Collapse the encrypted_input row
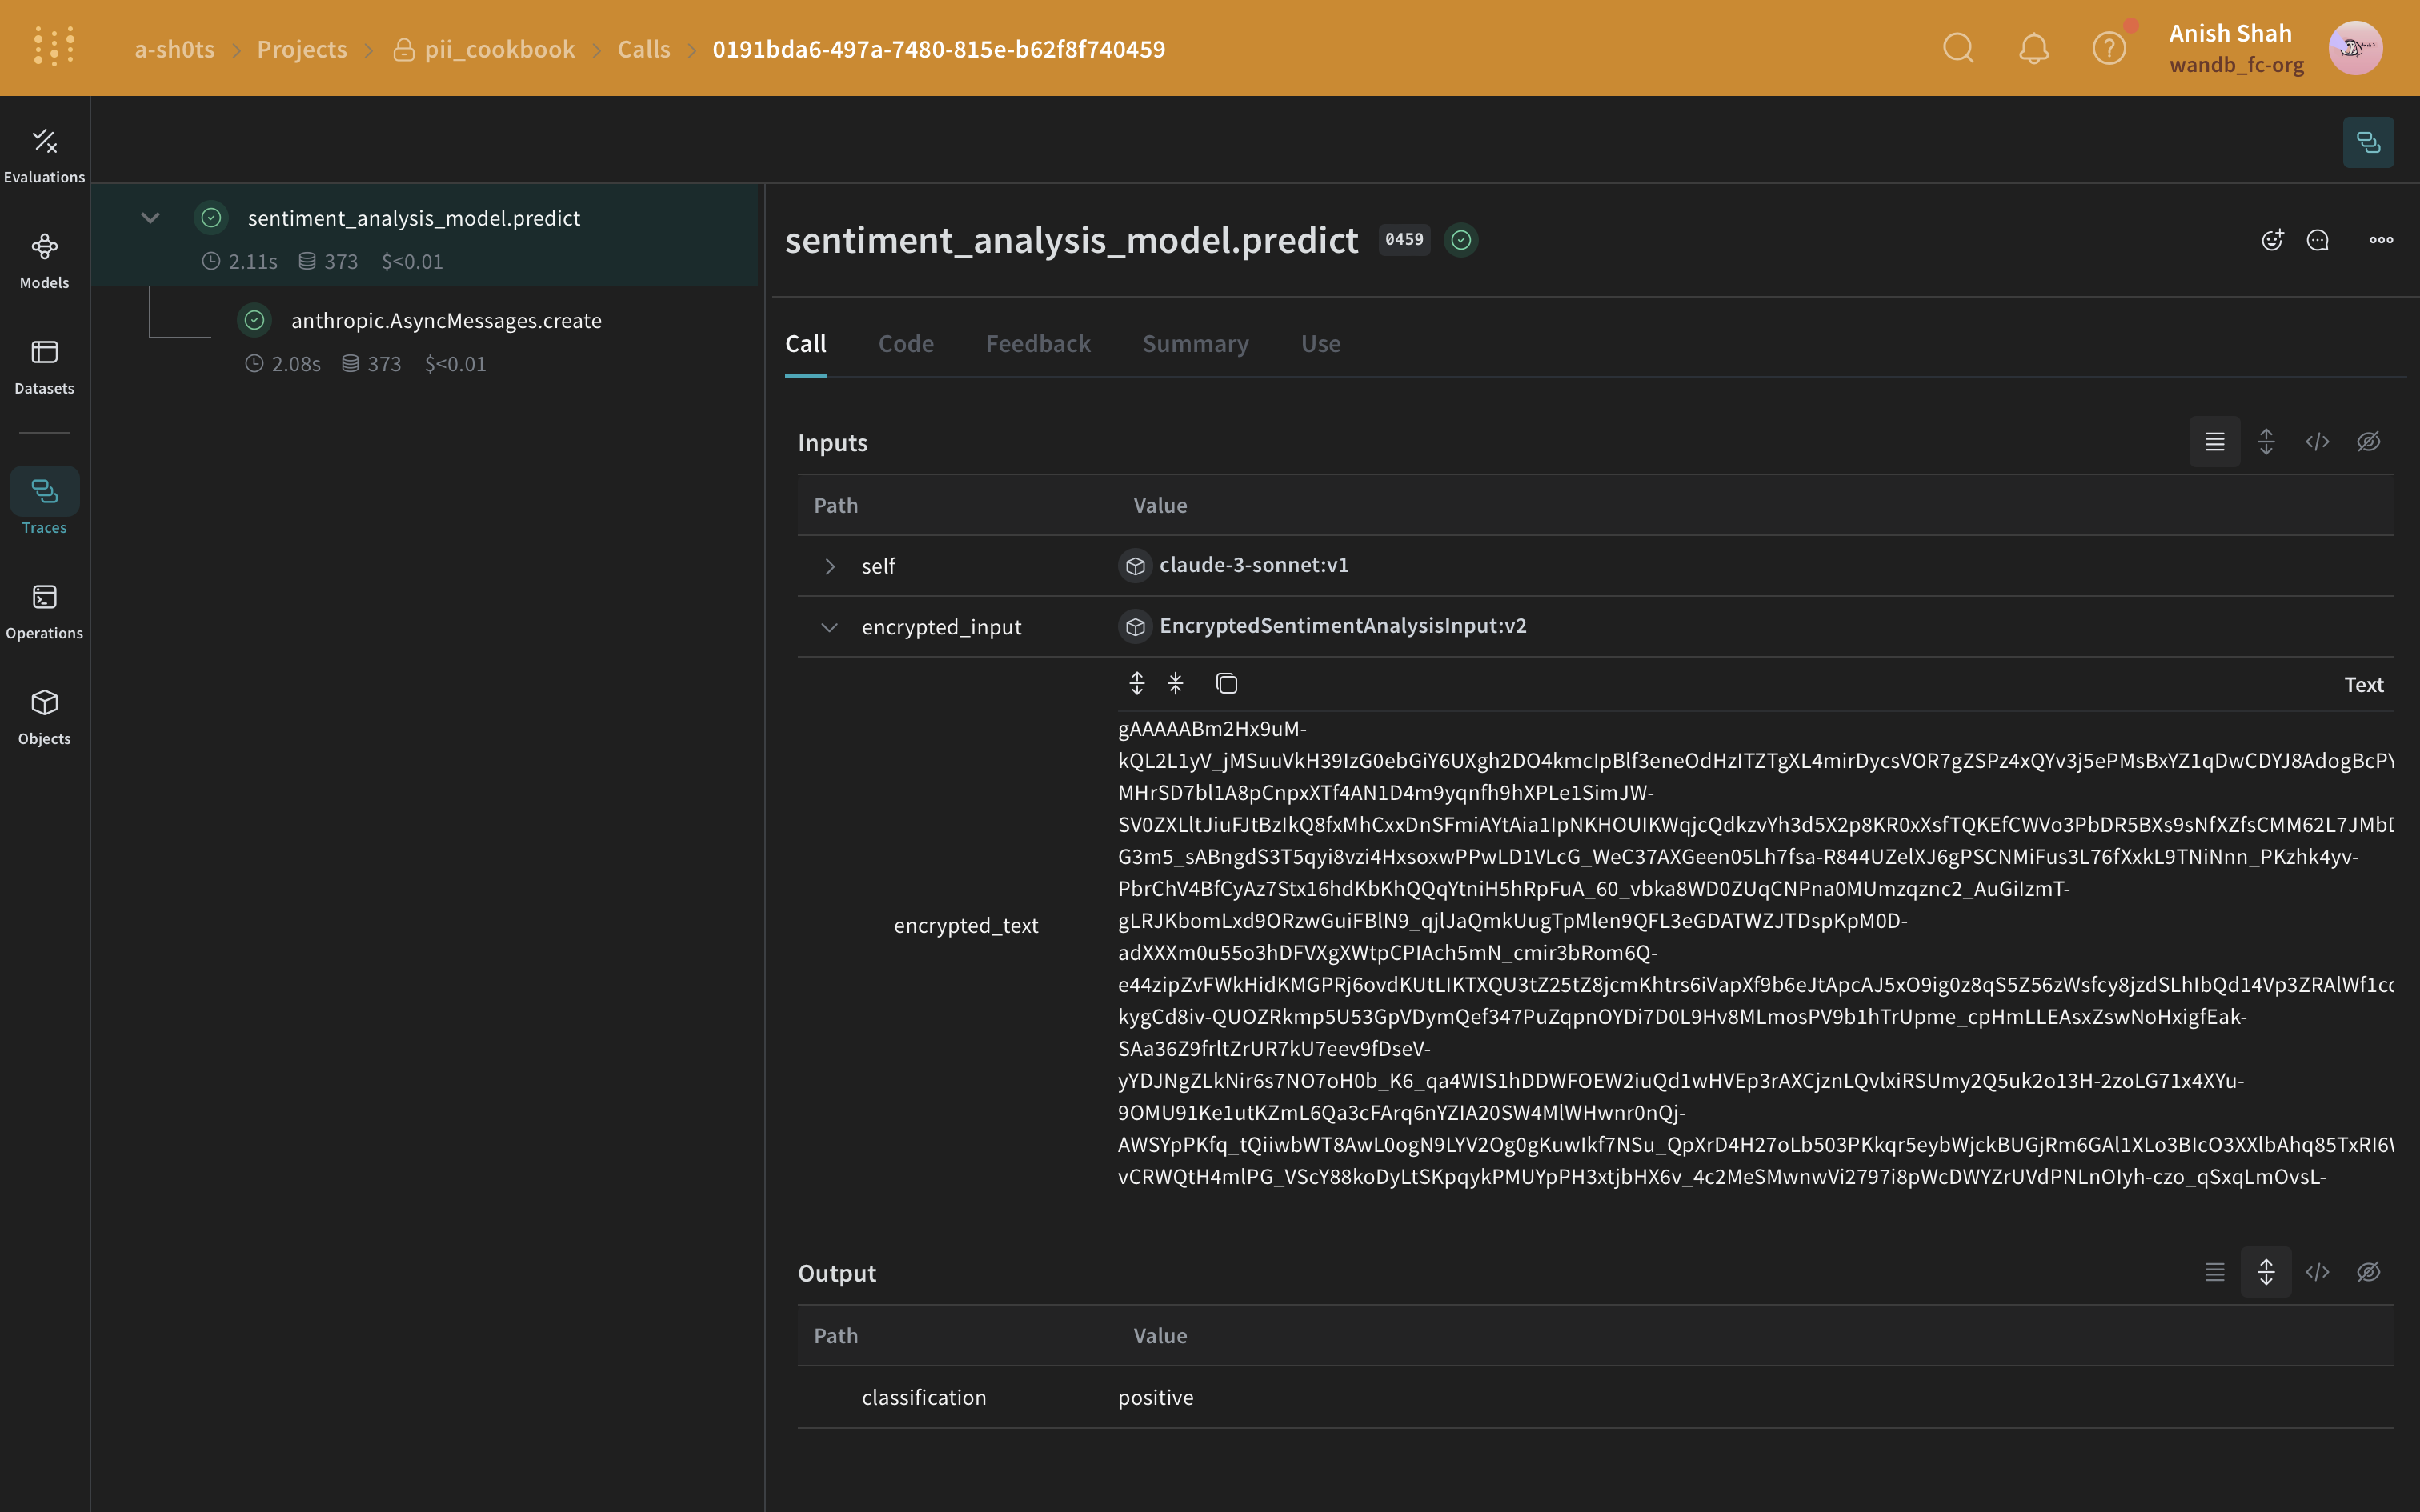2420x1512 pixels. [x=830, y=627]
